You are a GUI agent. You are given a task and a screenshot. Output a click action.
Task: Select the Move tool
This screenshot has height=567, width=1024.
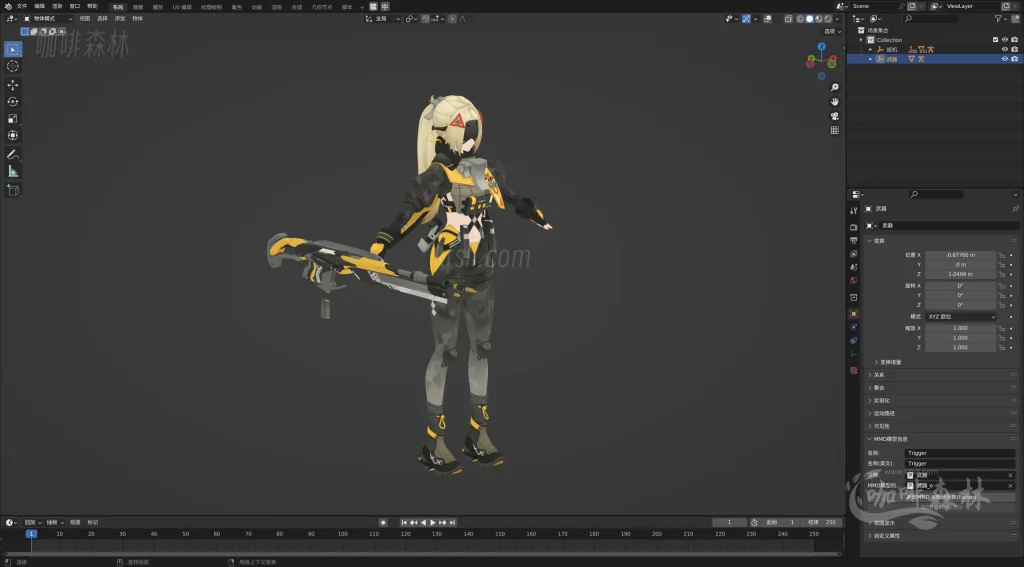[12, 85]
